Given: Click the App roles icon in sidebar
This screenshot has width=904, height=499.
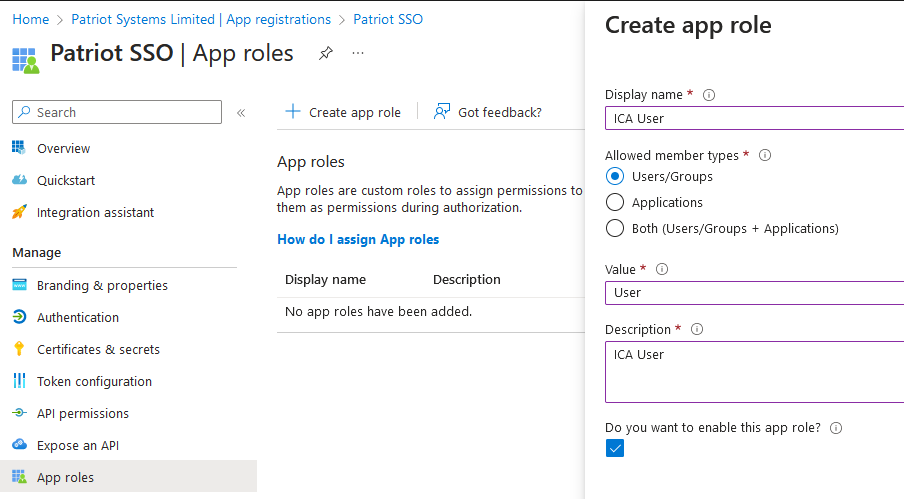Looking at the screenshot, I should click(x=19, y=477).
